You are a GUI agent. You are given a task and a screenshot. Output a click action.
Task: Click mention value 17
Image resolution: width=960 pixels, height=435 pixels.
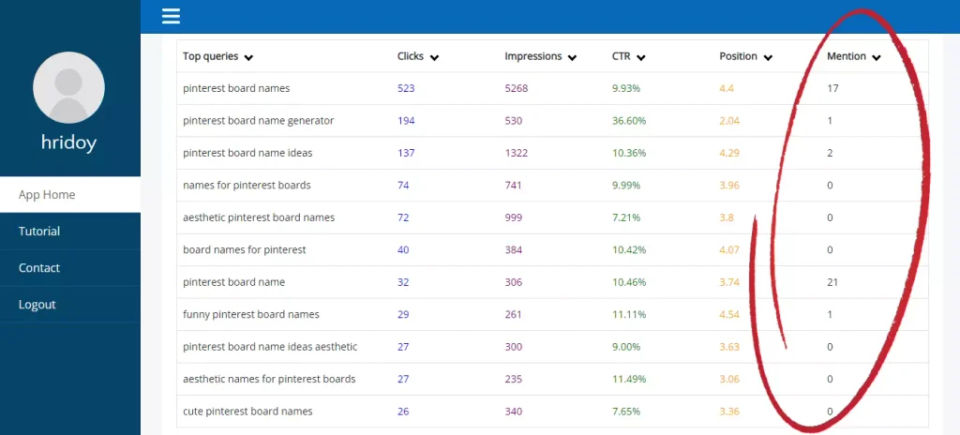point(833,88)
